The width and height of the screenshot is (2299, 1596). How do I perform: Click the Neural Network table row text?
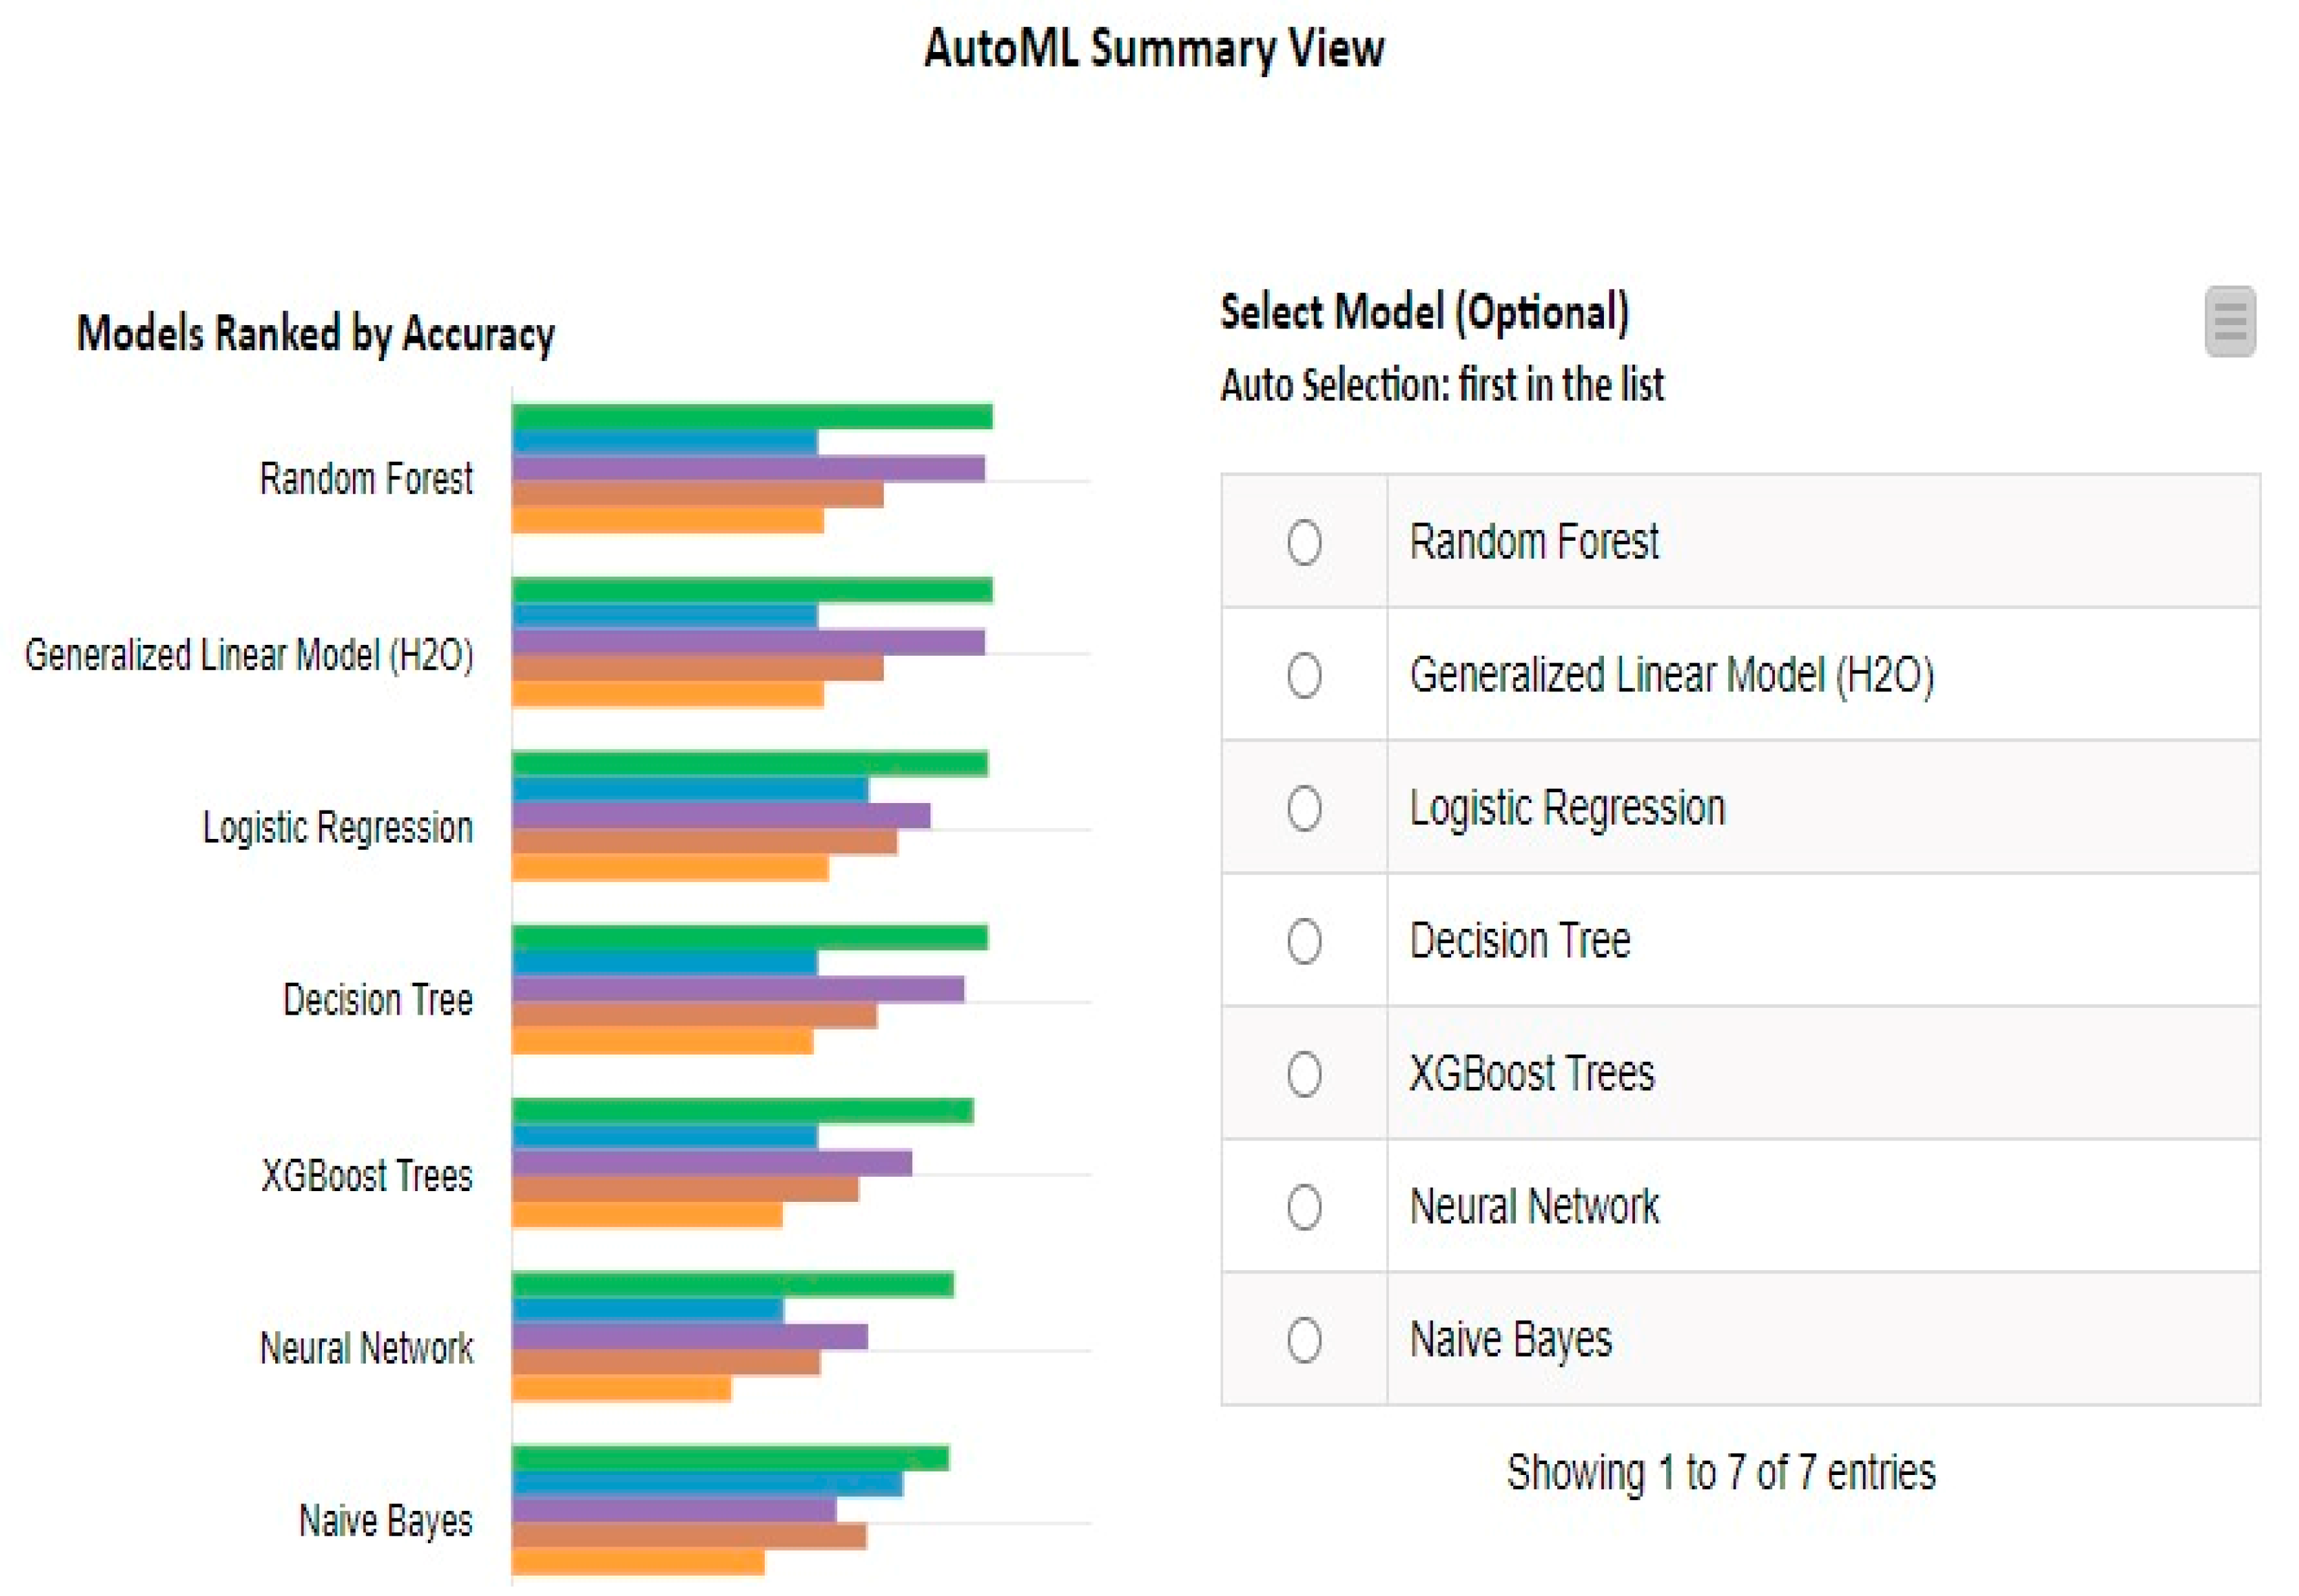1533,1206
